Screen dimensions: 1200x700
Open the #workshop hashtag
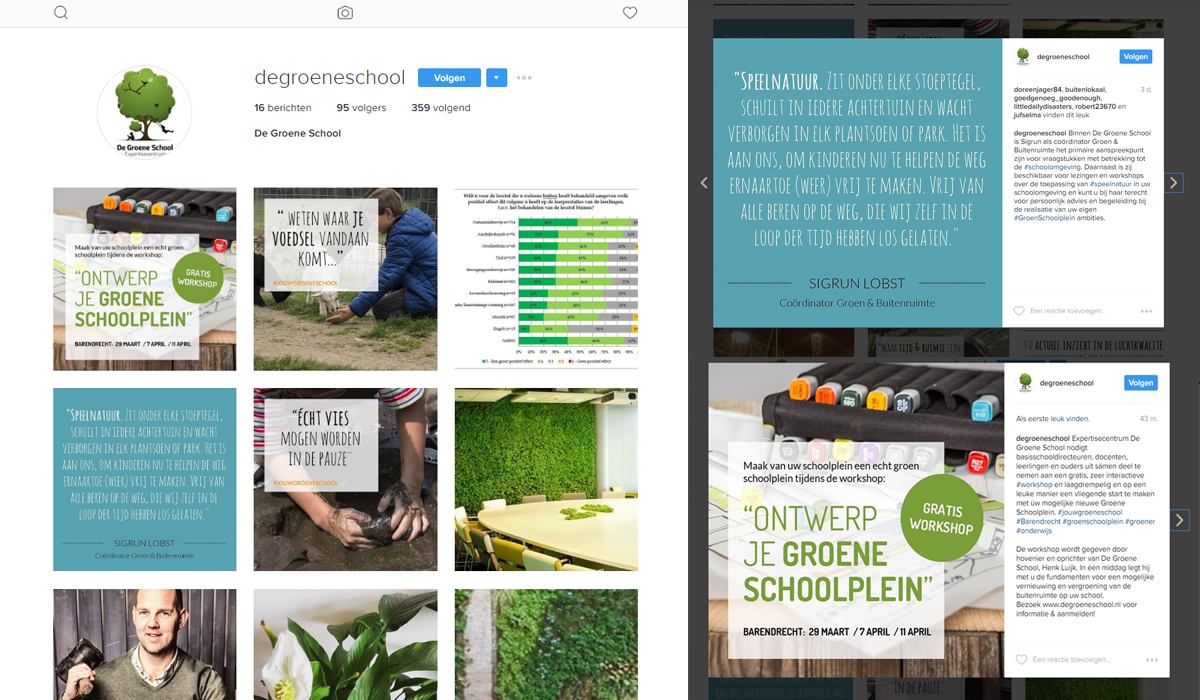1034,485
